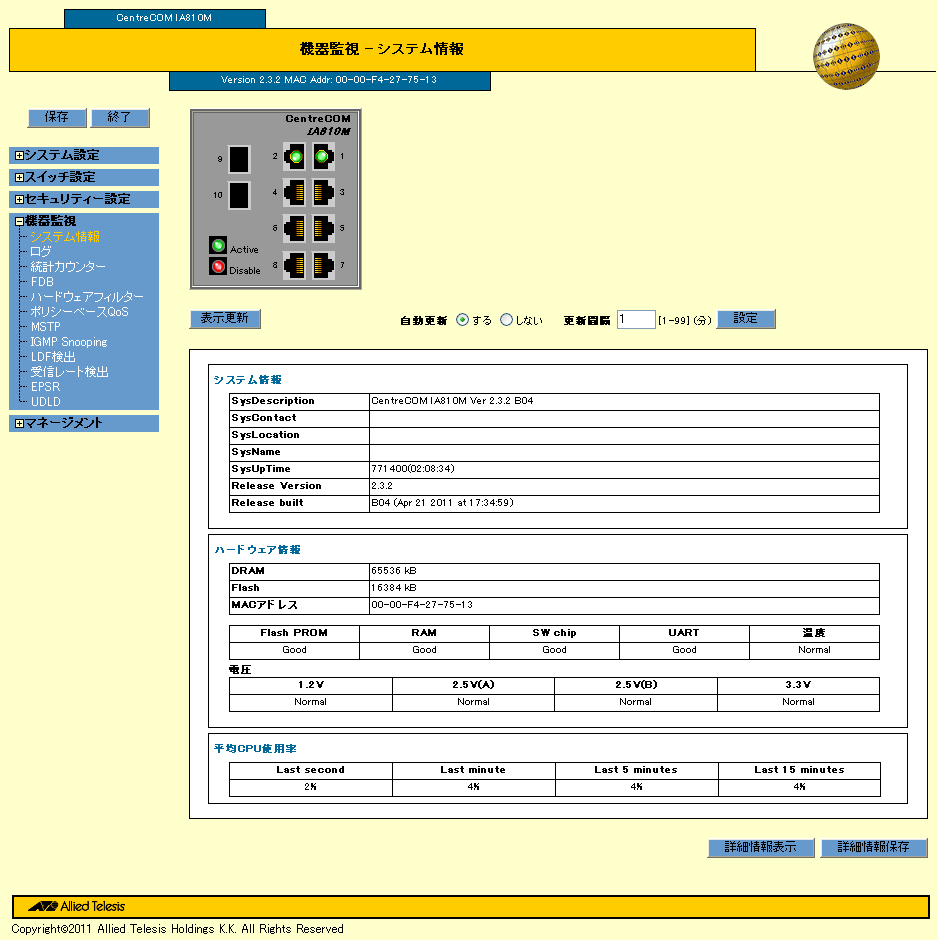938x940 pixels.
Task: Click SFP port 10 slot on the switch
Action: (239, 195)
